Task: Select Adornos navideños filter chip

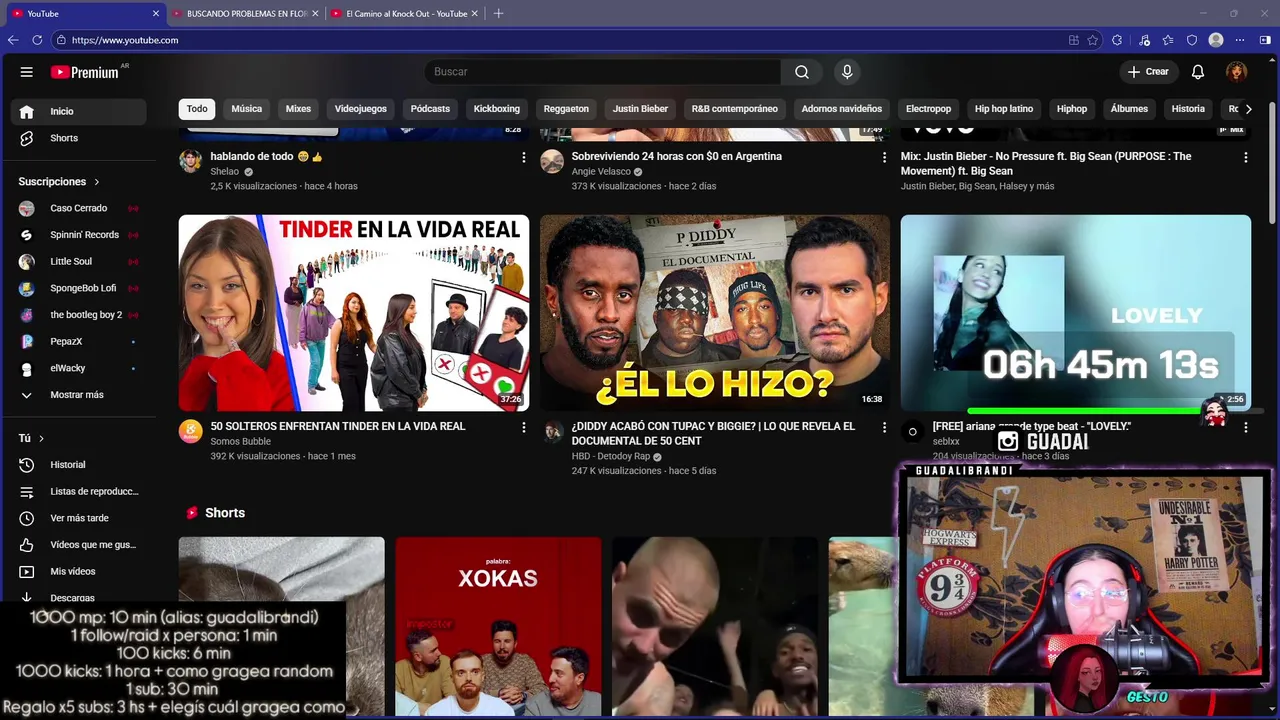Action: point(842,109)
